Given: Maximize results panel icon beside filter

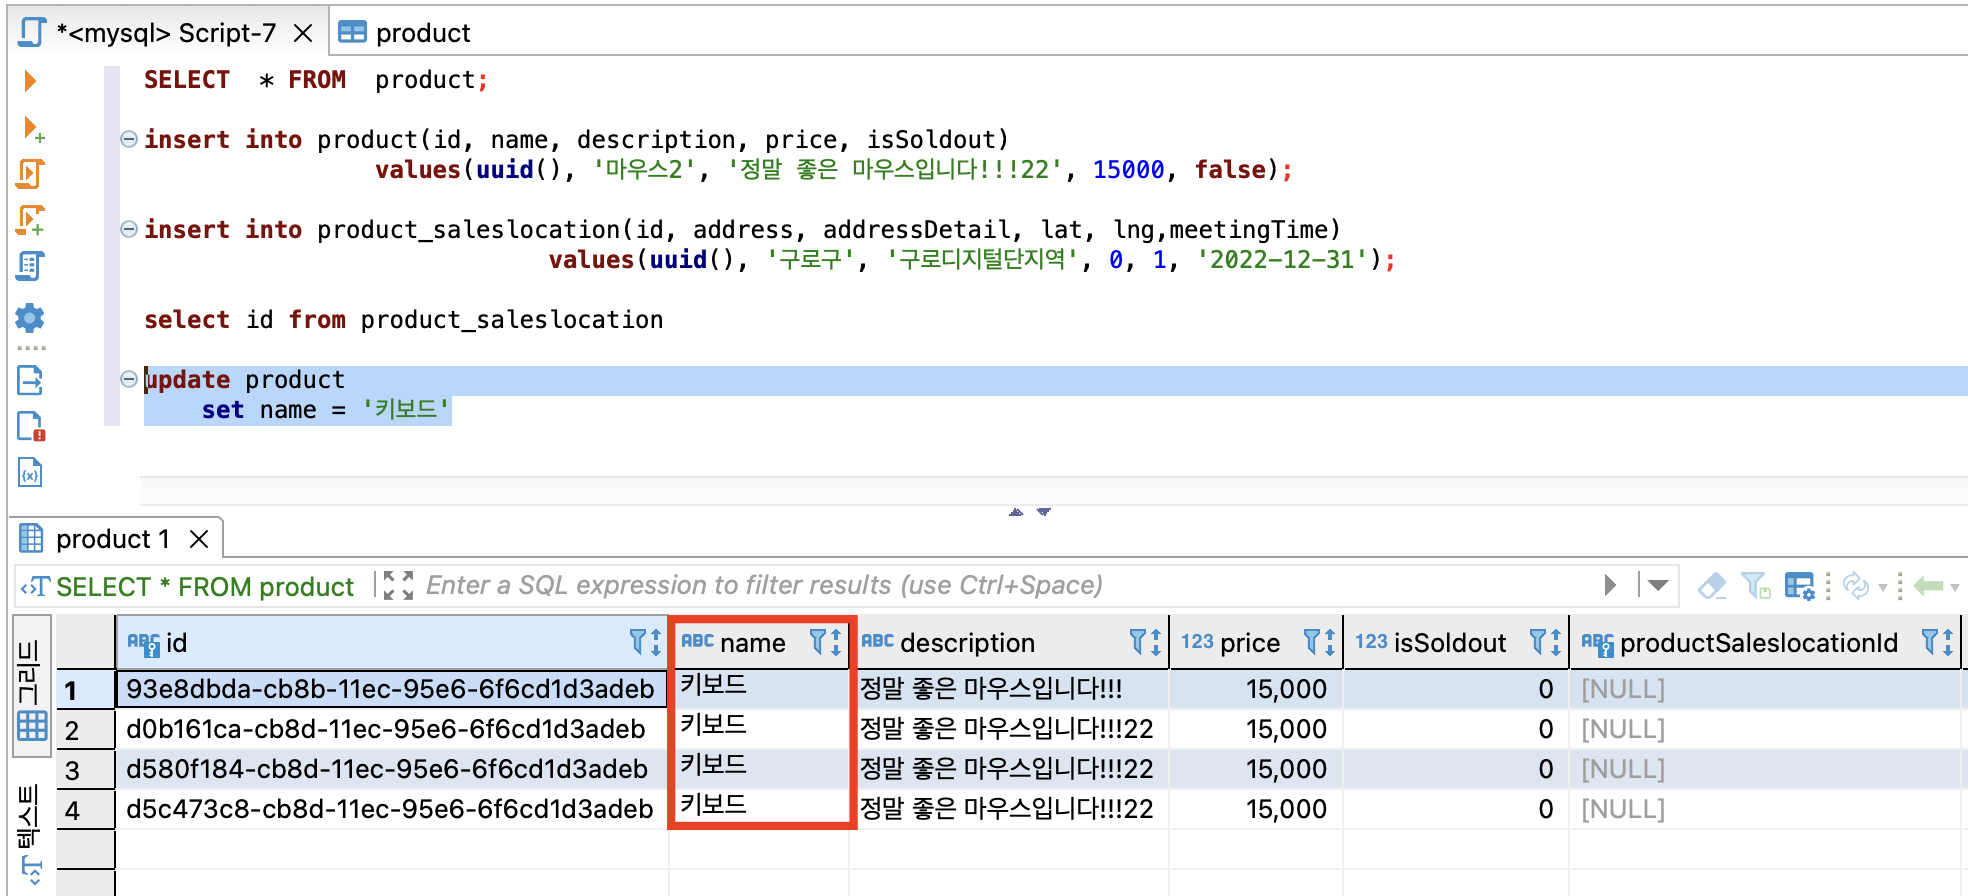Looking at the screenshot, I should click(x=398, y=585).
